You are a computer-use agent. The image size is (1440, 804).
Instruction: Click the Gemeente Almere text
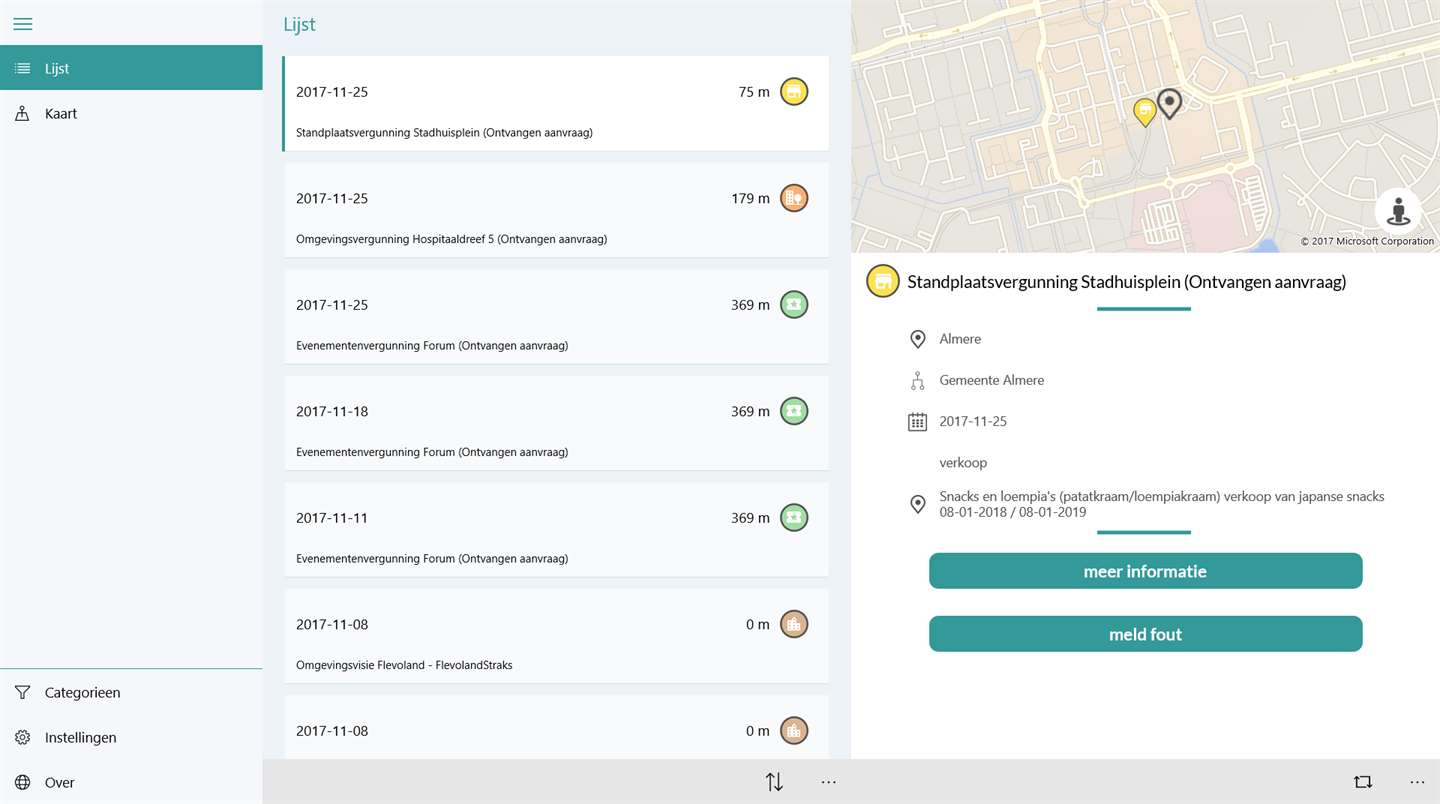coord(992,380)
